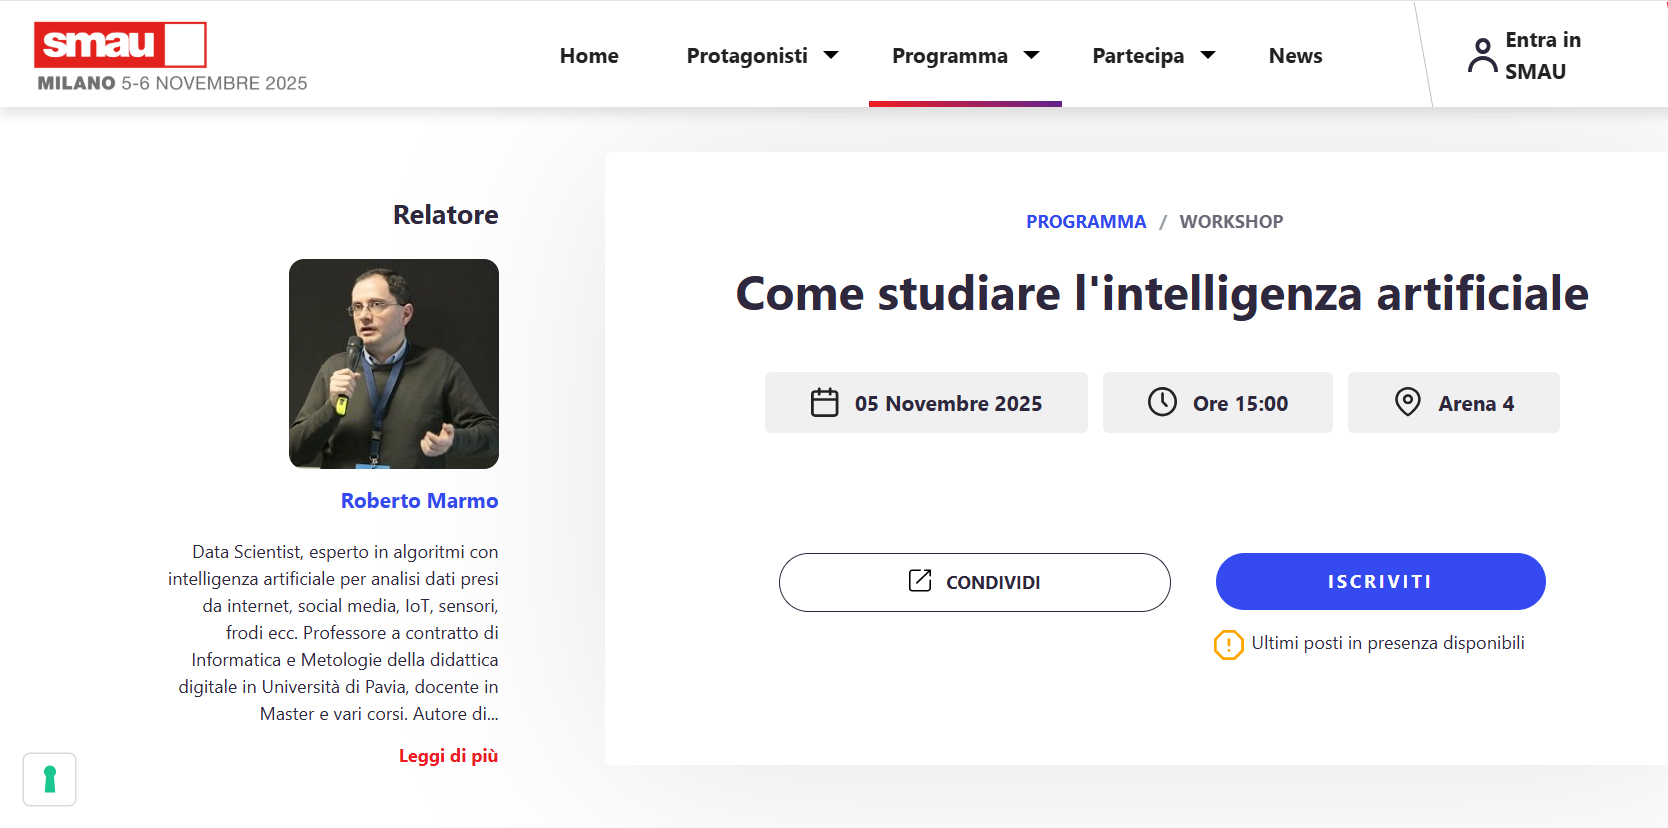The height and width of the screenshot is (828, 1668).
Task: Expand the Protagonisti dropdown arrow
Action: (831, 55)
